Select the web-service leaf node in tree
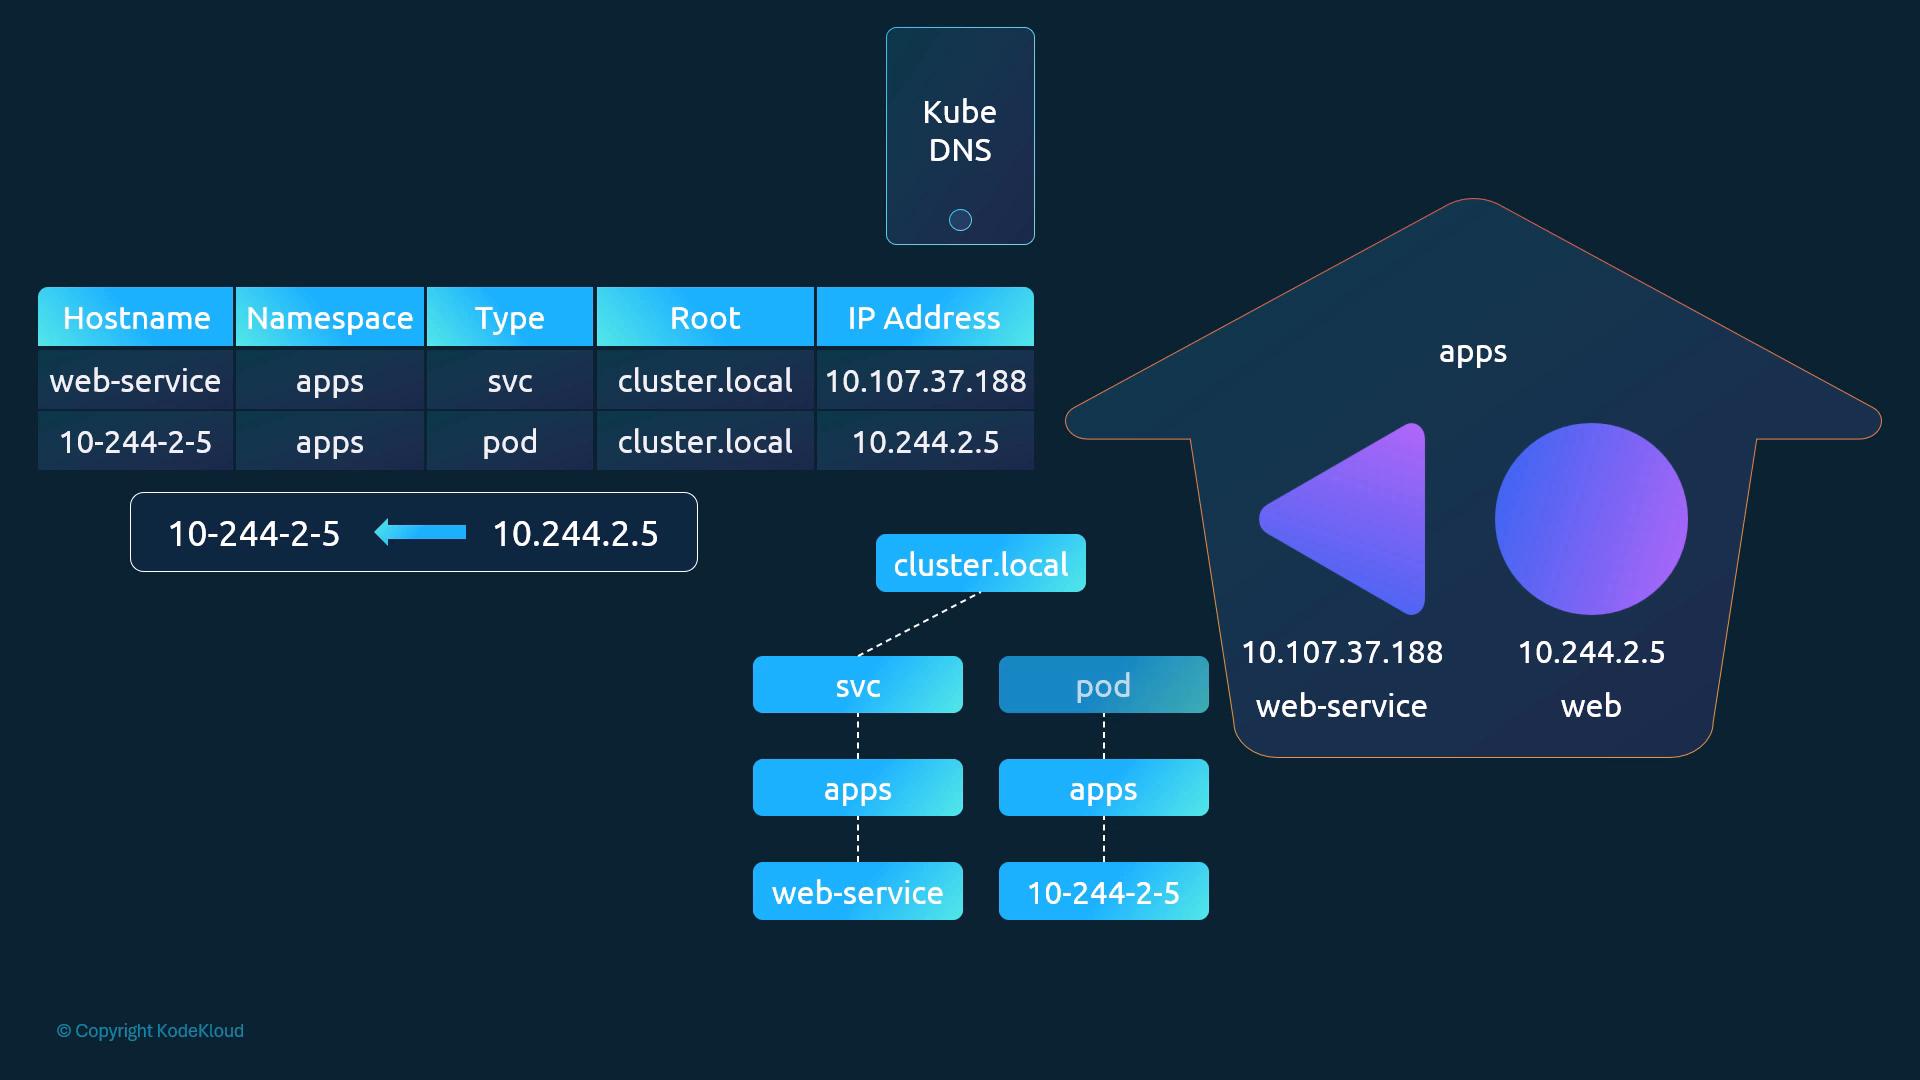This screenshot has height=1080, width=1920. click(858, 891)
